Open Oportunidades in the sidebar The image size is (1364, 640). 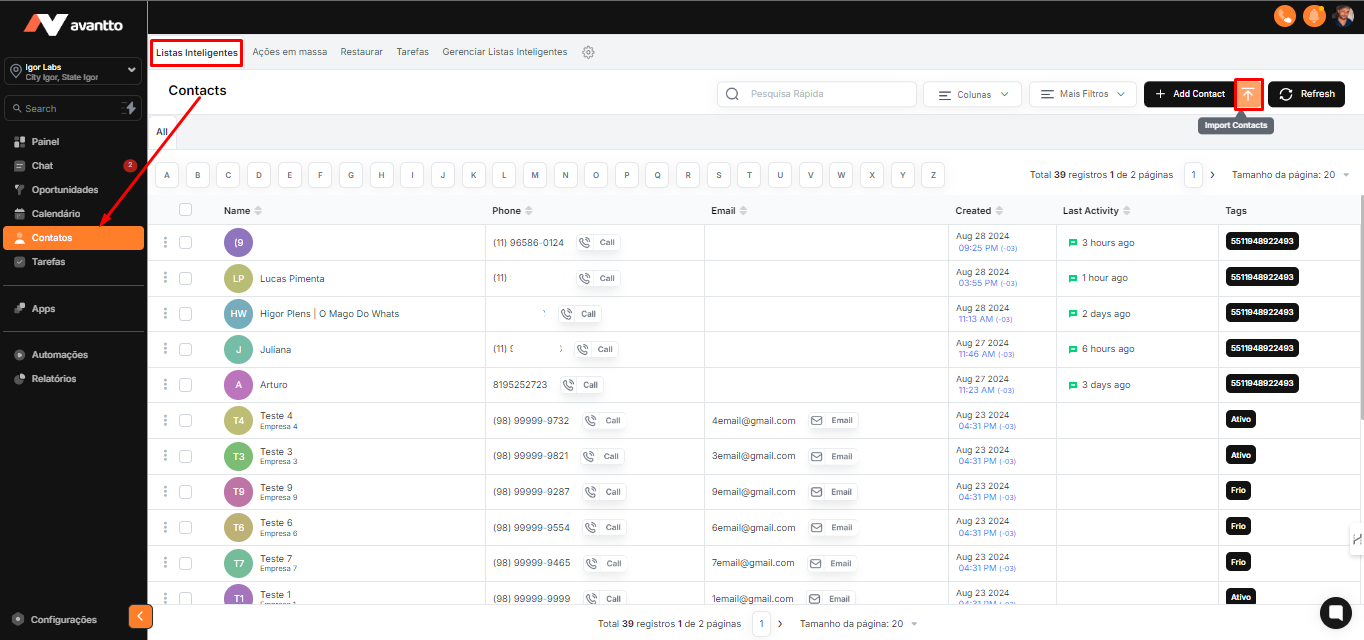[65, 190]
